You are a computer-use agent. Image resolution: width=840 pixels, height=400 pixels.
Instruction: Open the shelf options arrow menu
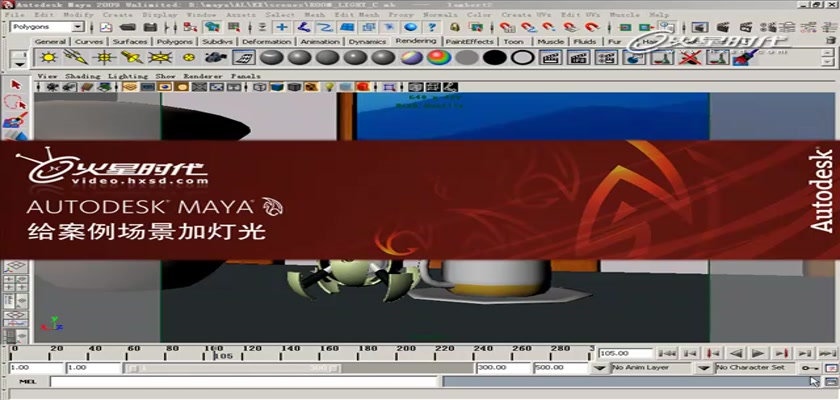tap(19, 64)
